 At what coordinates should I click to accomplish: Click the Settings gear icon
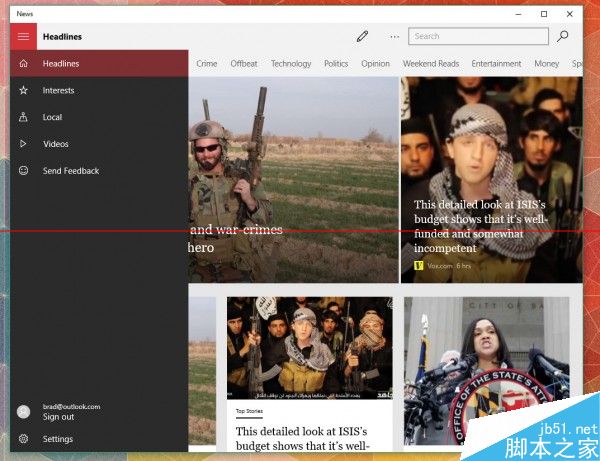click(23, 438)
